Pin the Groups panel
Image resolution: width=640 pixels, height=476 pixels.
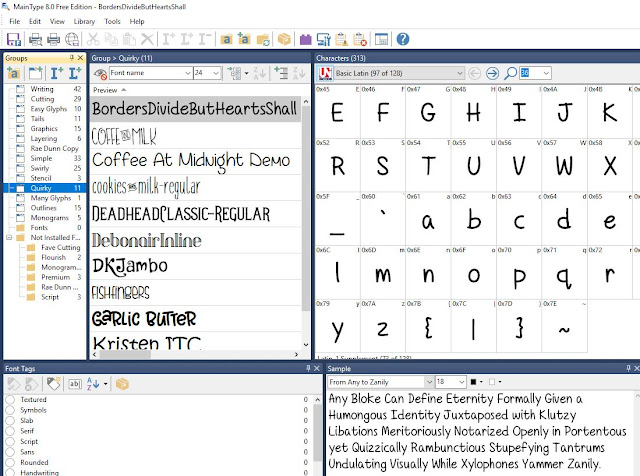[71, 58]
